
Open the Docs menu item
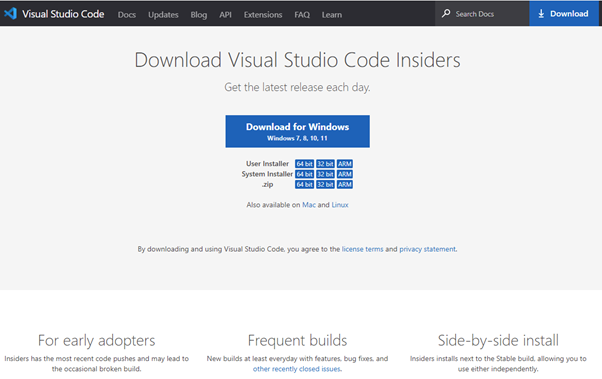[127, 15]
